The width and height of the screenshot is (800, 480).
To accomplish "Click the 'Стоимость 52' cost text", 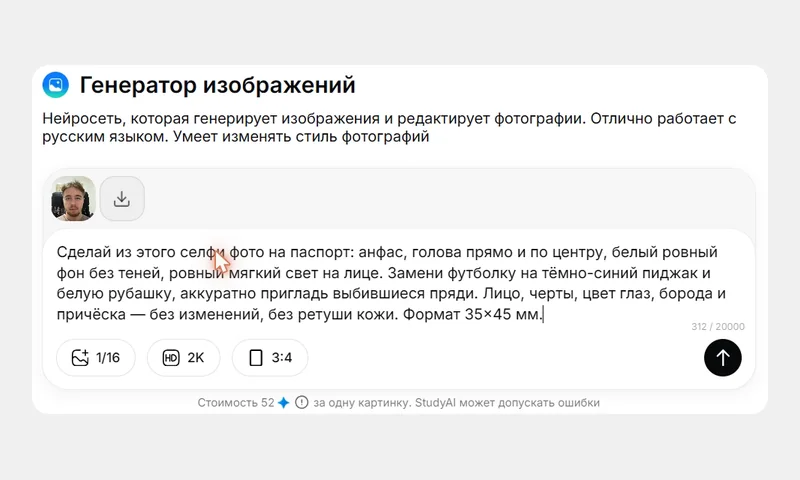I will tap(236, 402).
